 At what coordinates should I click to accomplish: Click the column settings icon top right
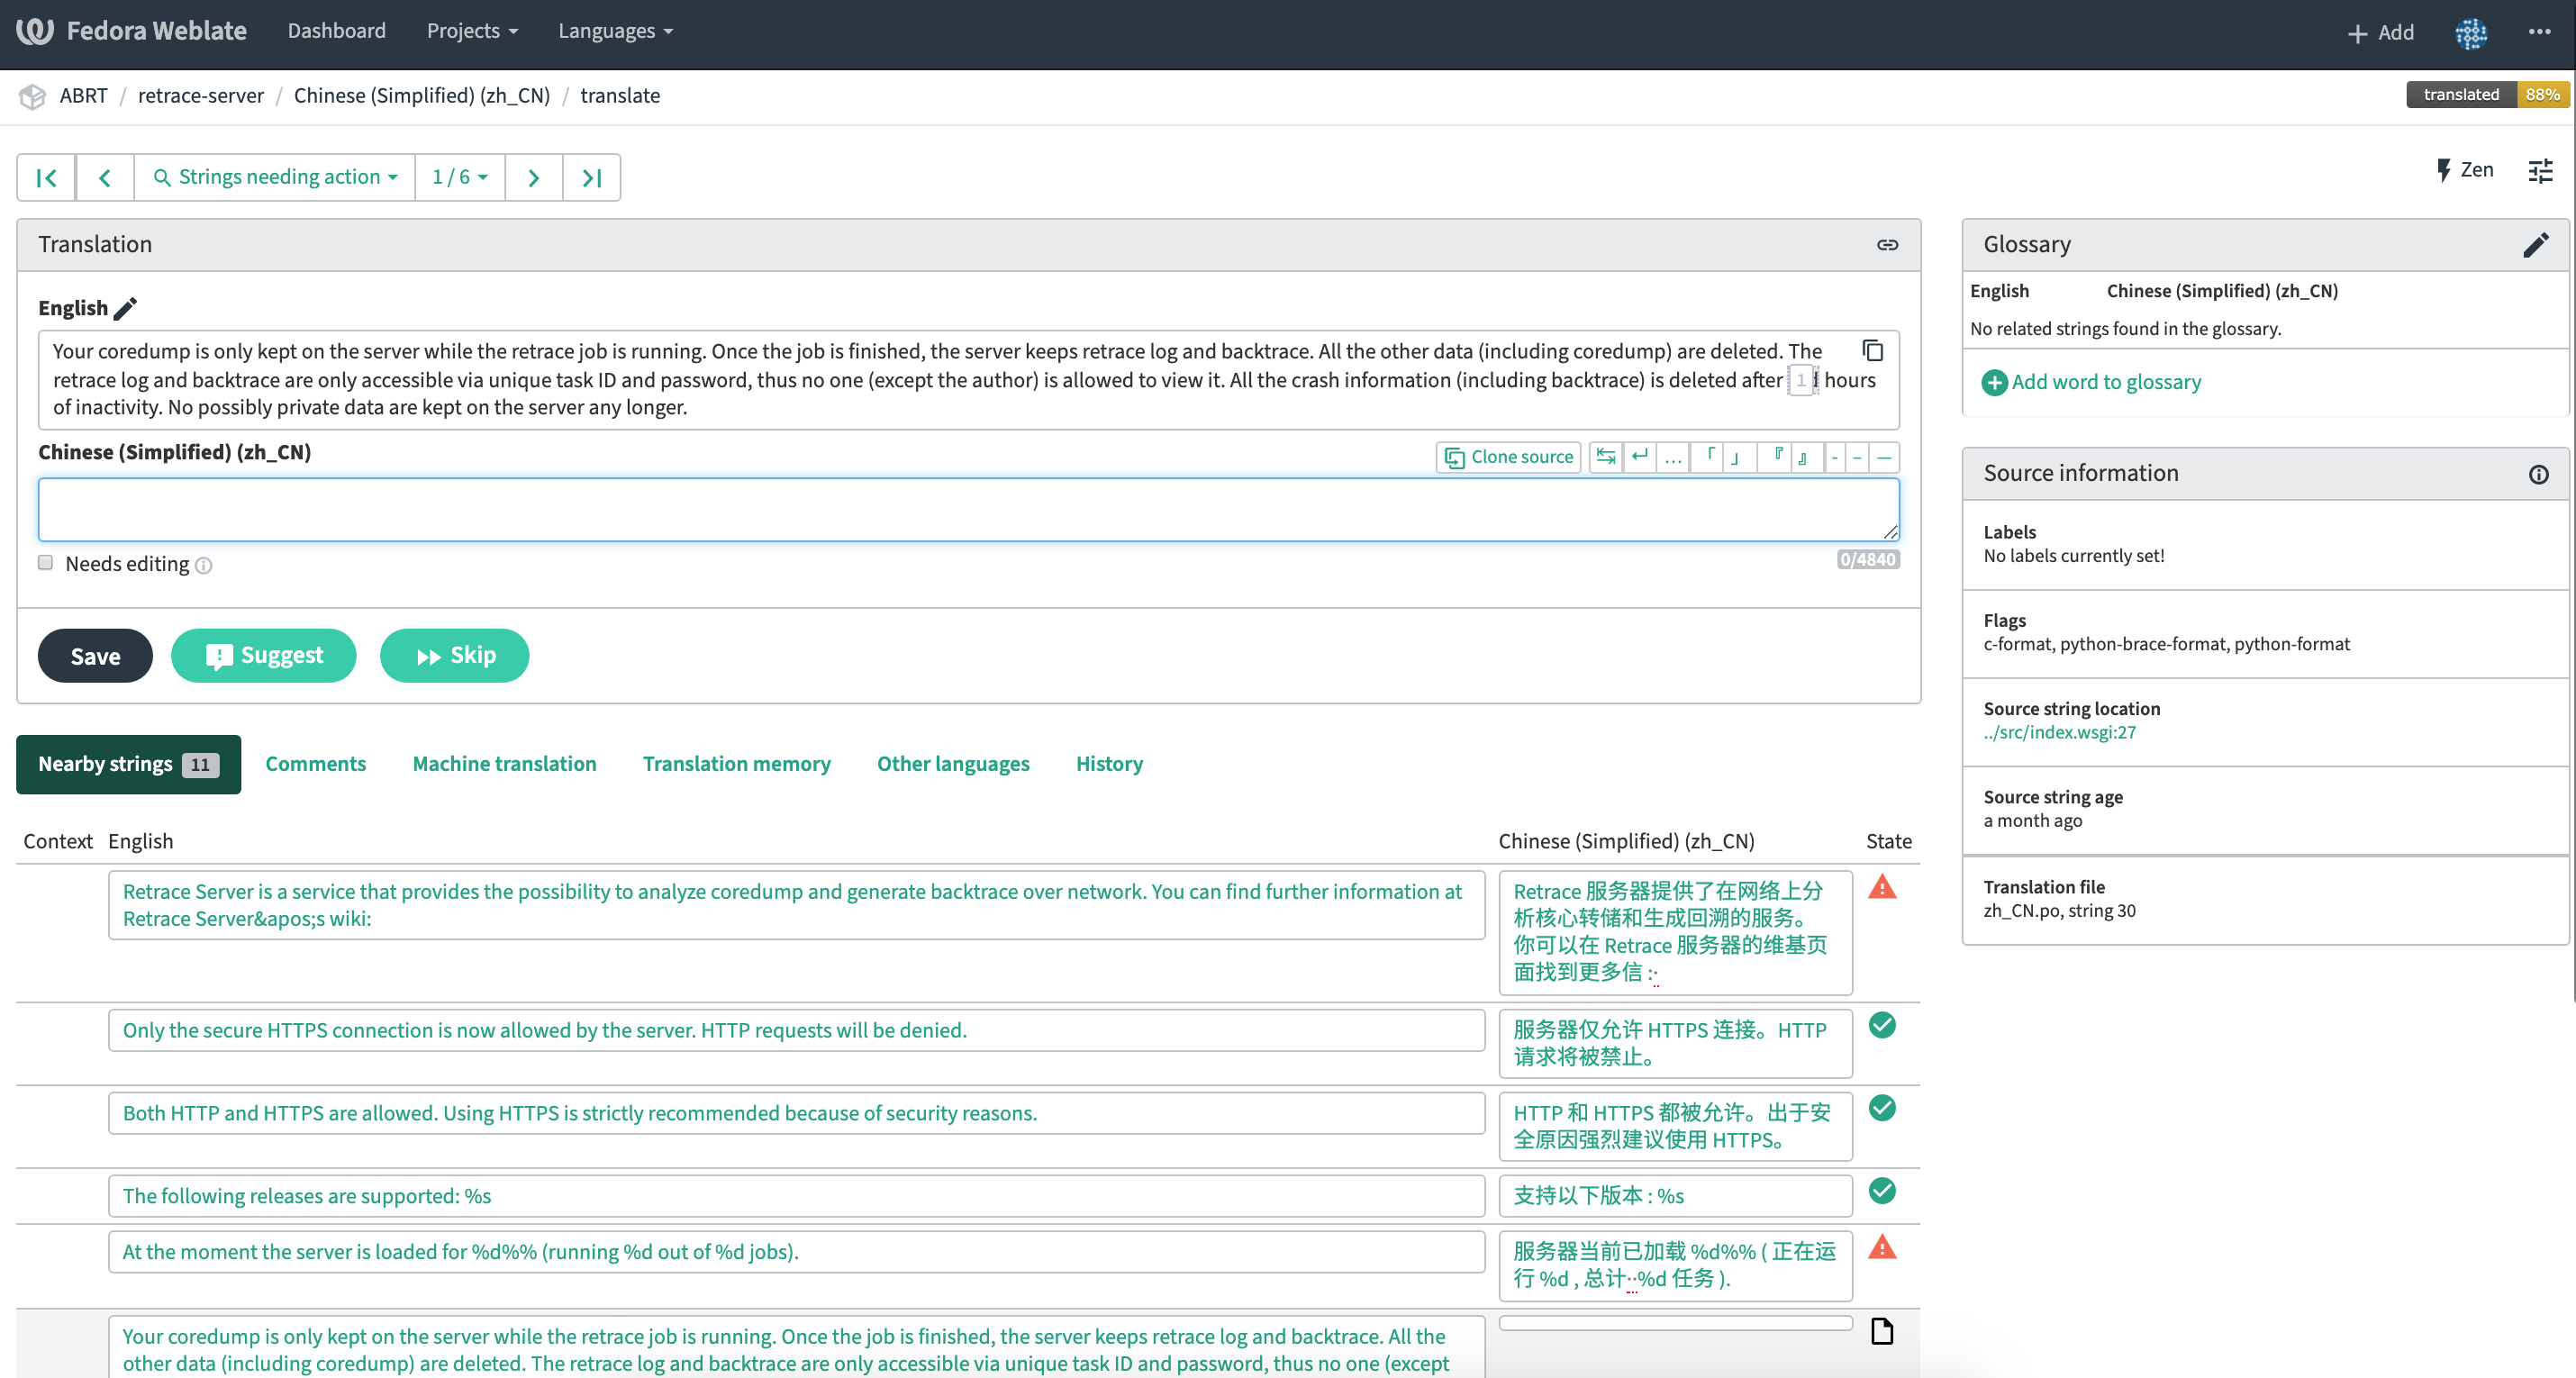[2540, 170]
